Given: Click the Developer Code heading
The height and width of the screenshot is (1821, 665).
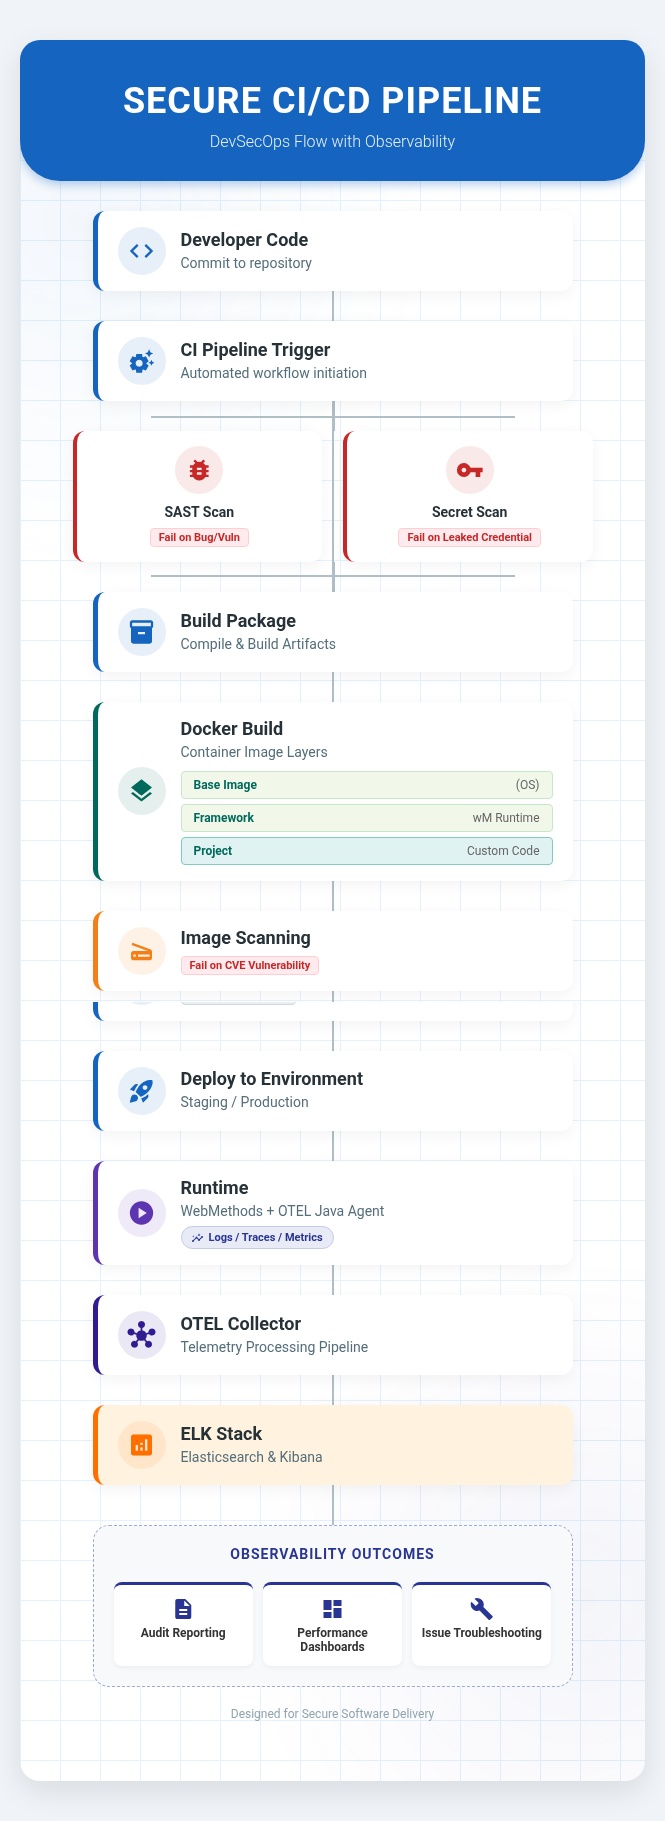Looking at the screenshot, I should tap(244, 240).
